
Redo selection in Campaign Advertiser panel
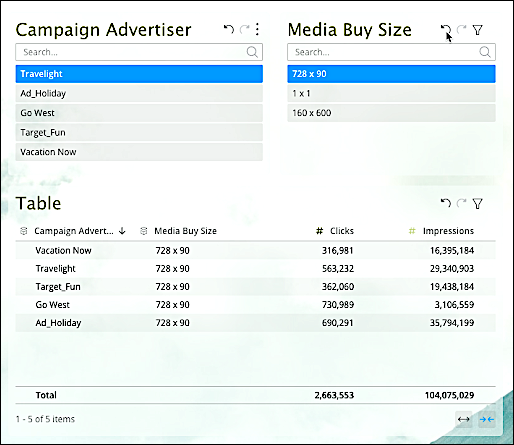pos(245,30)
